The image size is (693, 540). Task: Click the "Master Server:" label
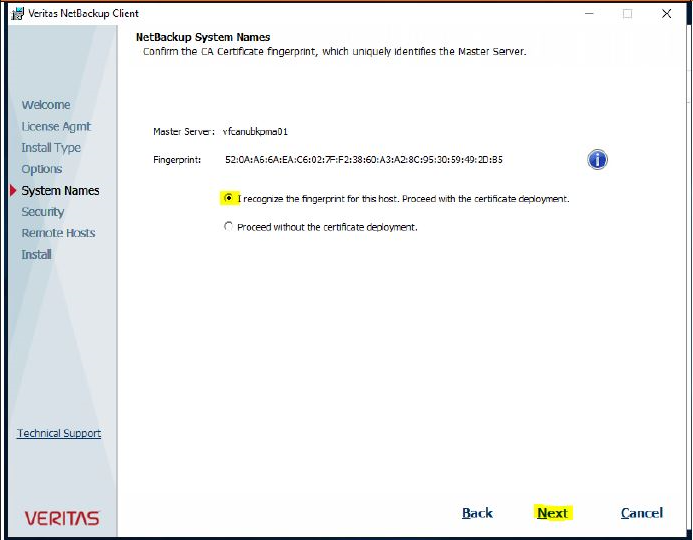tap(184, 132)
